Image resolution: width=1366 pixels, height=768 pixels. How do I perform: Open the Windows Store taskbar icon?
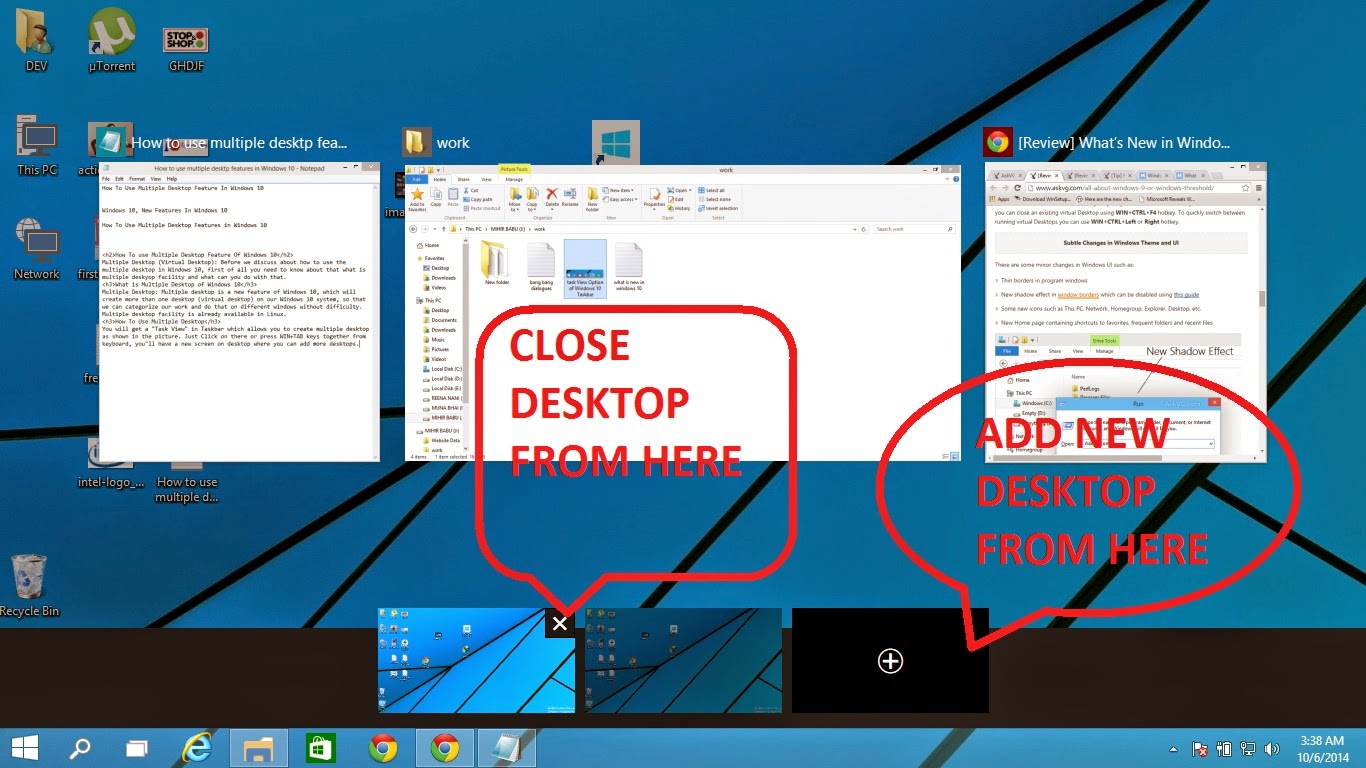(x=319, y=748)
